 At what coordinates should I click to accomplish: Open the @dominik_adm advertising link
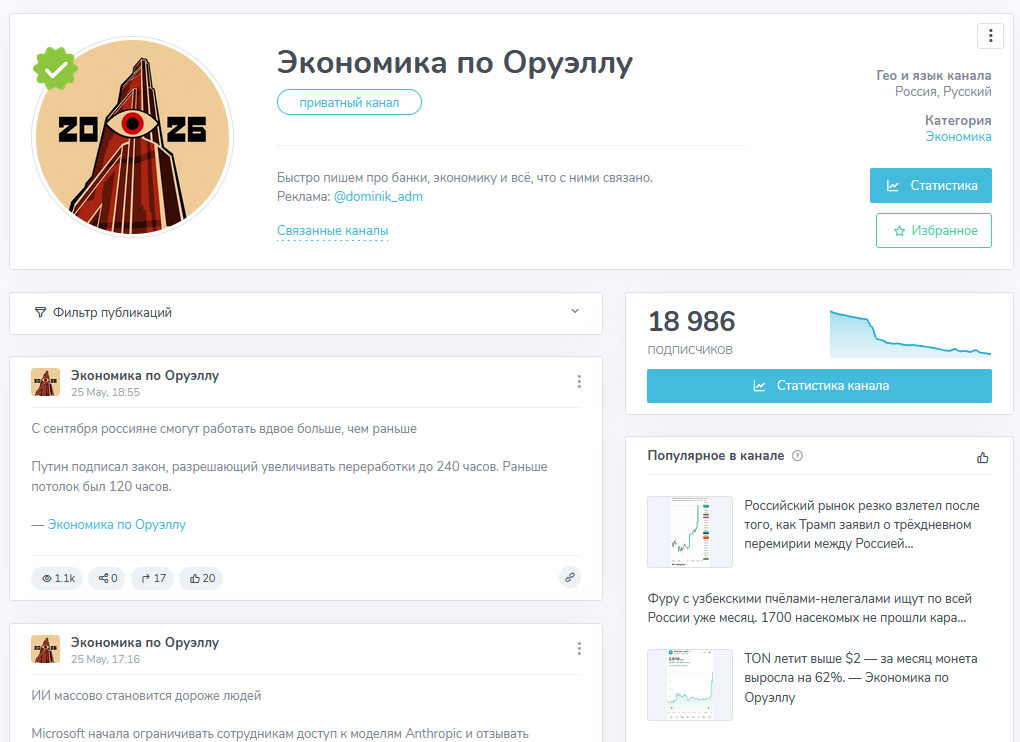pos(378,196)
